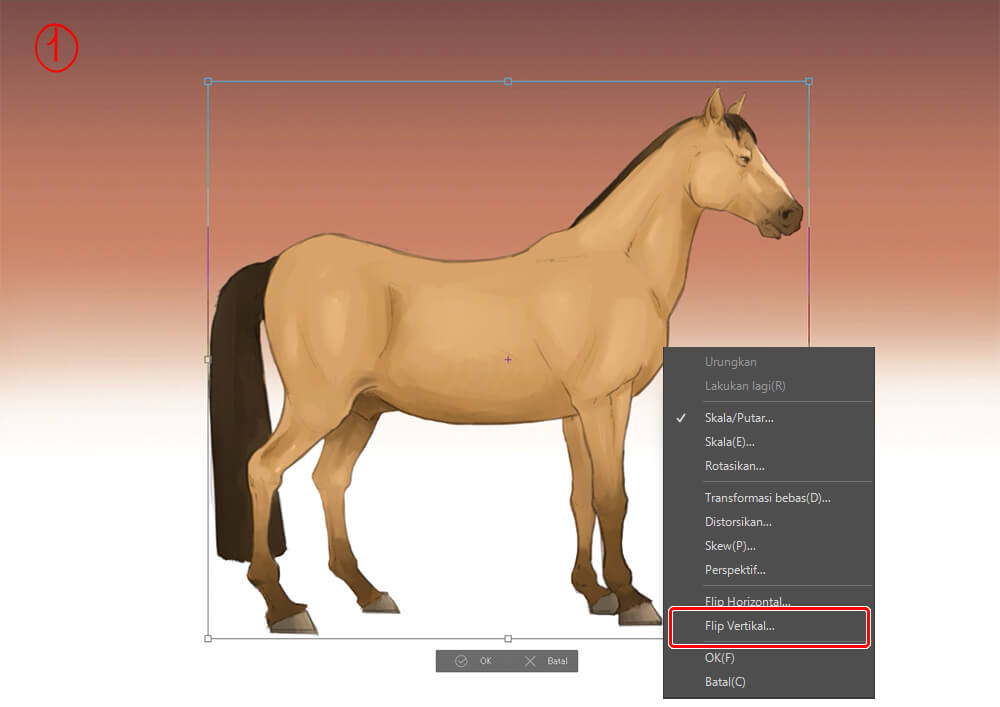Viewport: 1000px width, 707px height.
Task: Choose the highlighted Flip Vertikal... item
Action: tap(740, 627)
